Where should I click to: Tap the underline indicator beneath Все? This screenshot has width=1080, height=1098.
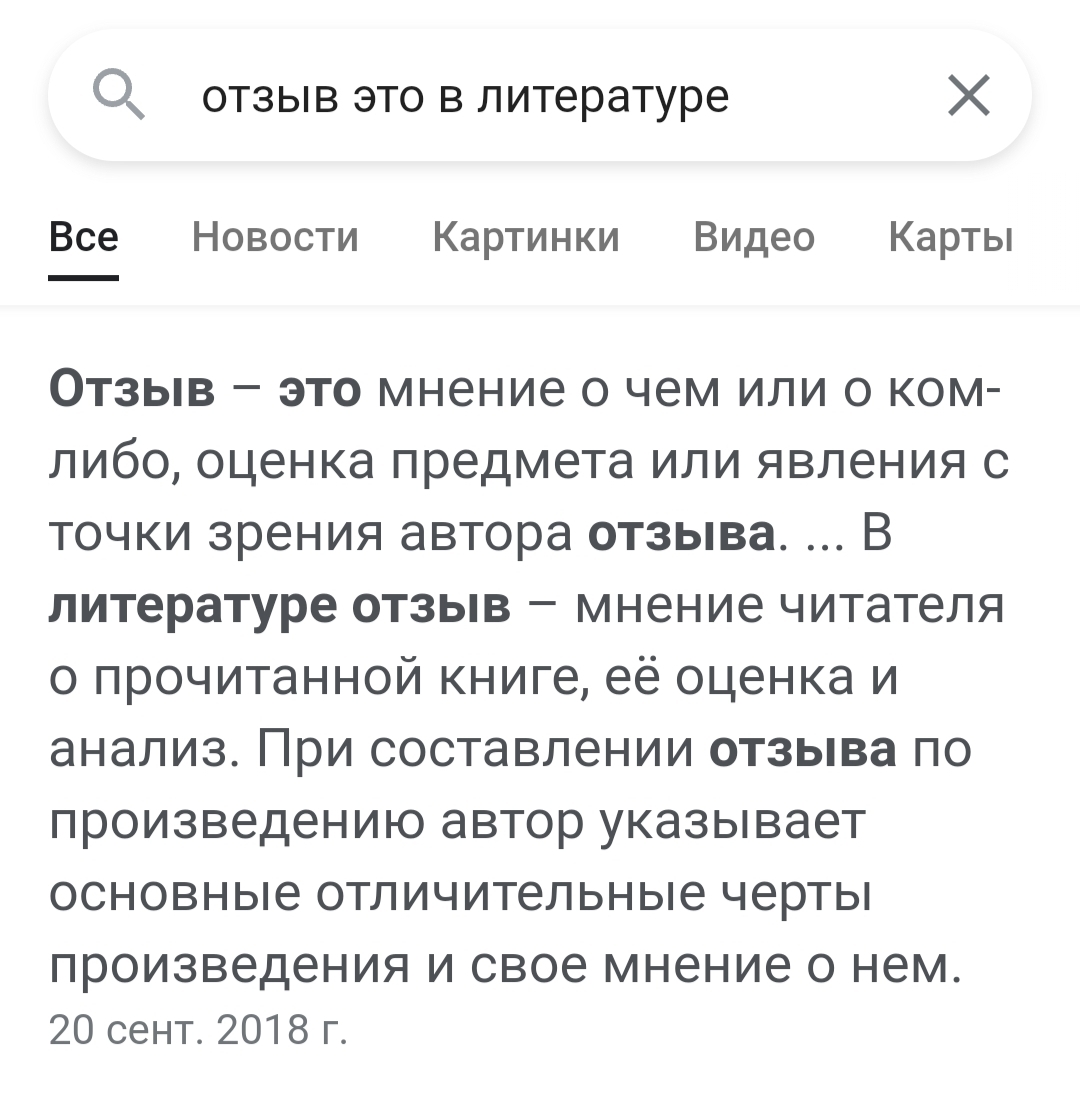coord(84,279)
